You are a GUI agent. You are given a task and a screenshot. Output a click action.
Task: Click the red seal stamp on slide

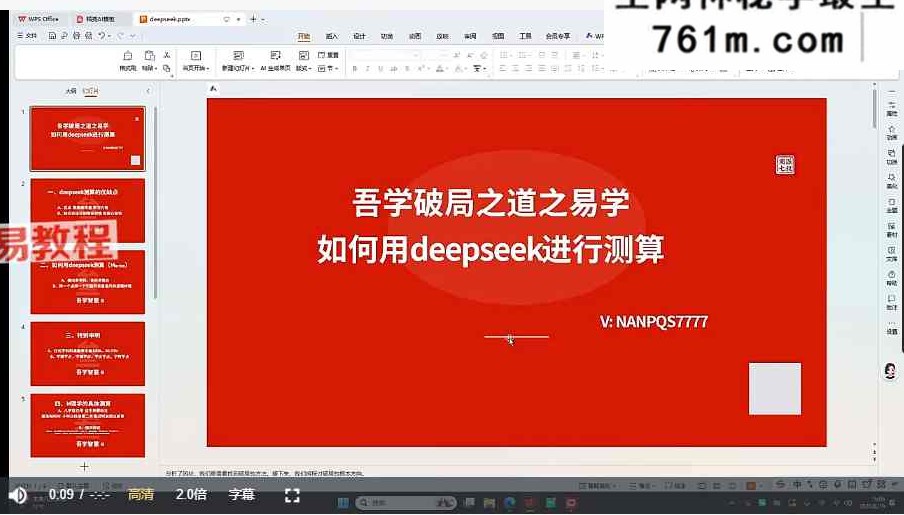(x=785, y=164)
